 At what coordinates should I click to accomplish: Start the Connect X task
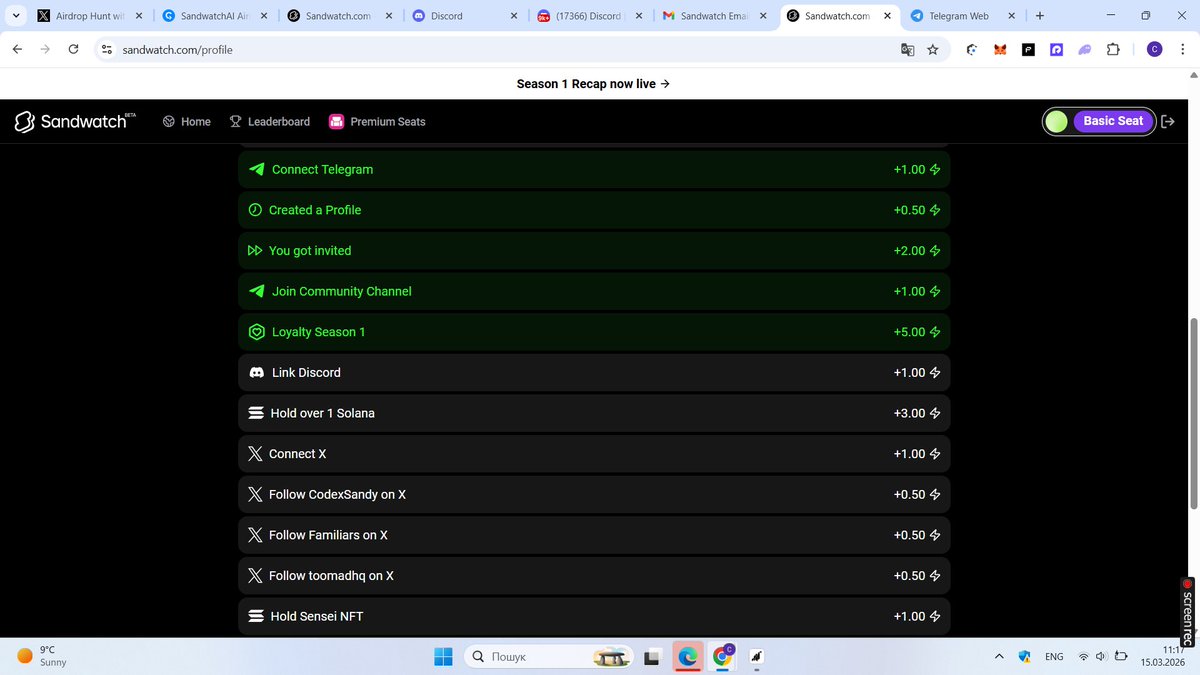point(594,454)
